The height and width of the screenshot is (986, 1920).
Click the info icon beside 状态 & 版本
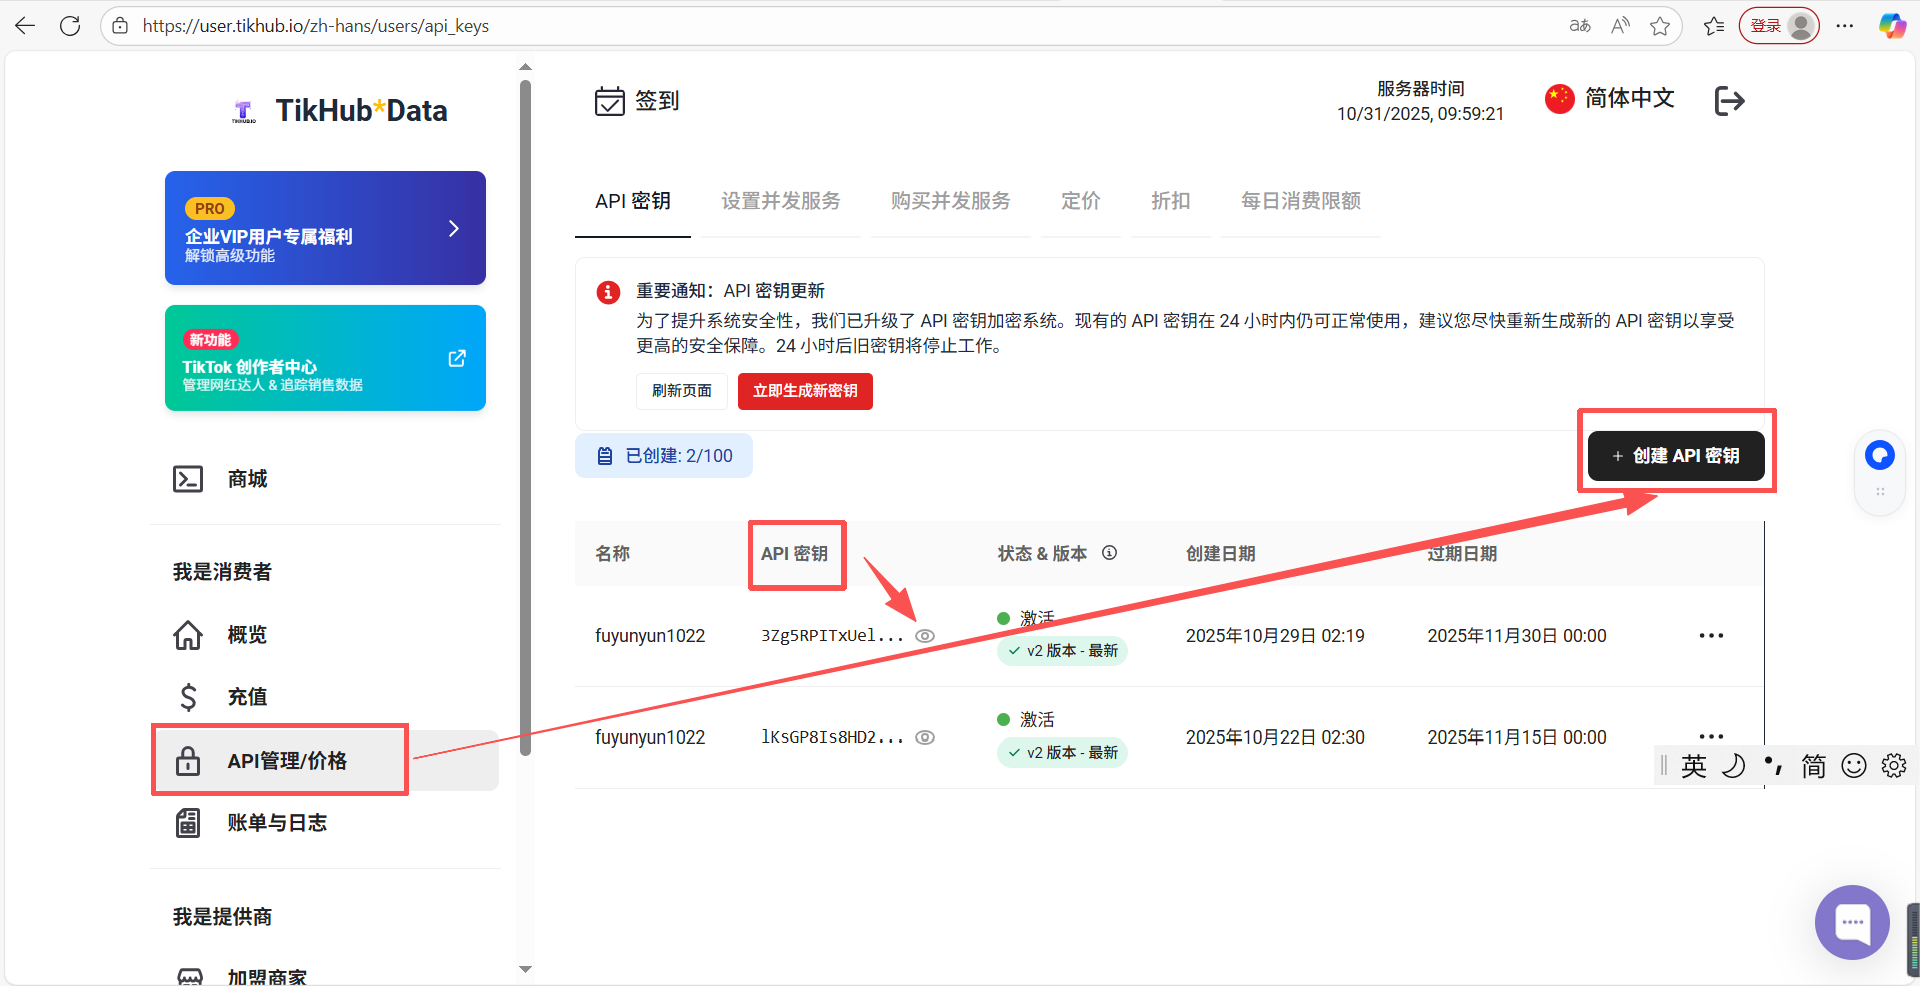click(x=1109, y=553)
